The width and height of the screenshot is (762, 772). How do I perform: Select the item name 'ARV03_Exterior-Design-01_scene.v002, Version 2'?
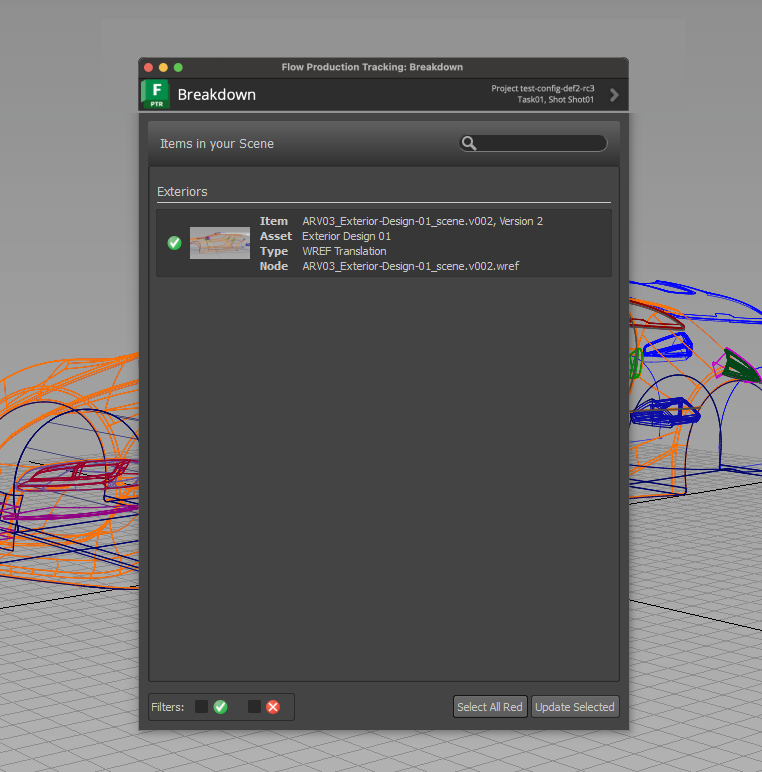422,221
